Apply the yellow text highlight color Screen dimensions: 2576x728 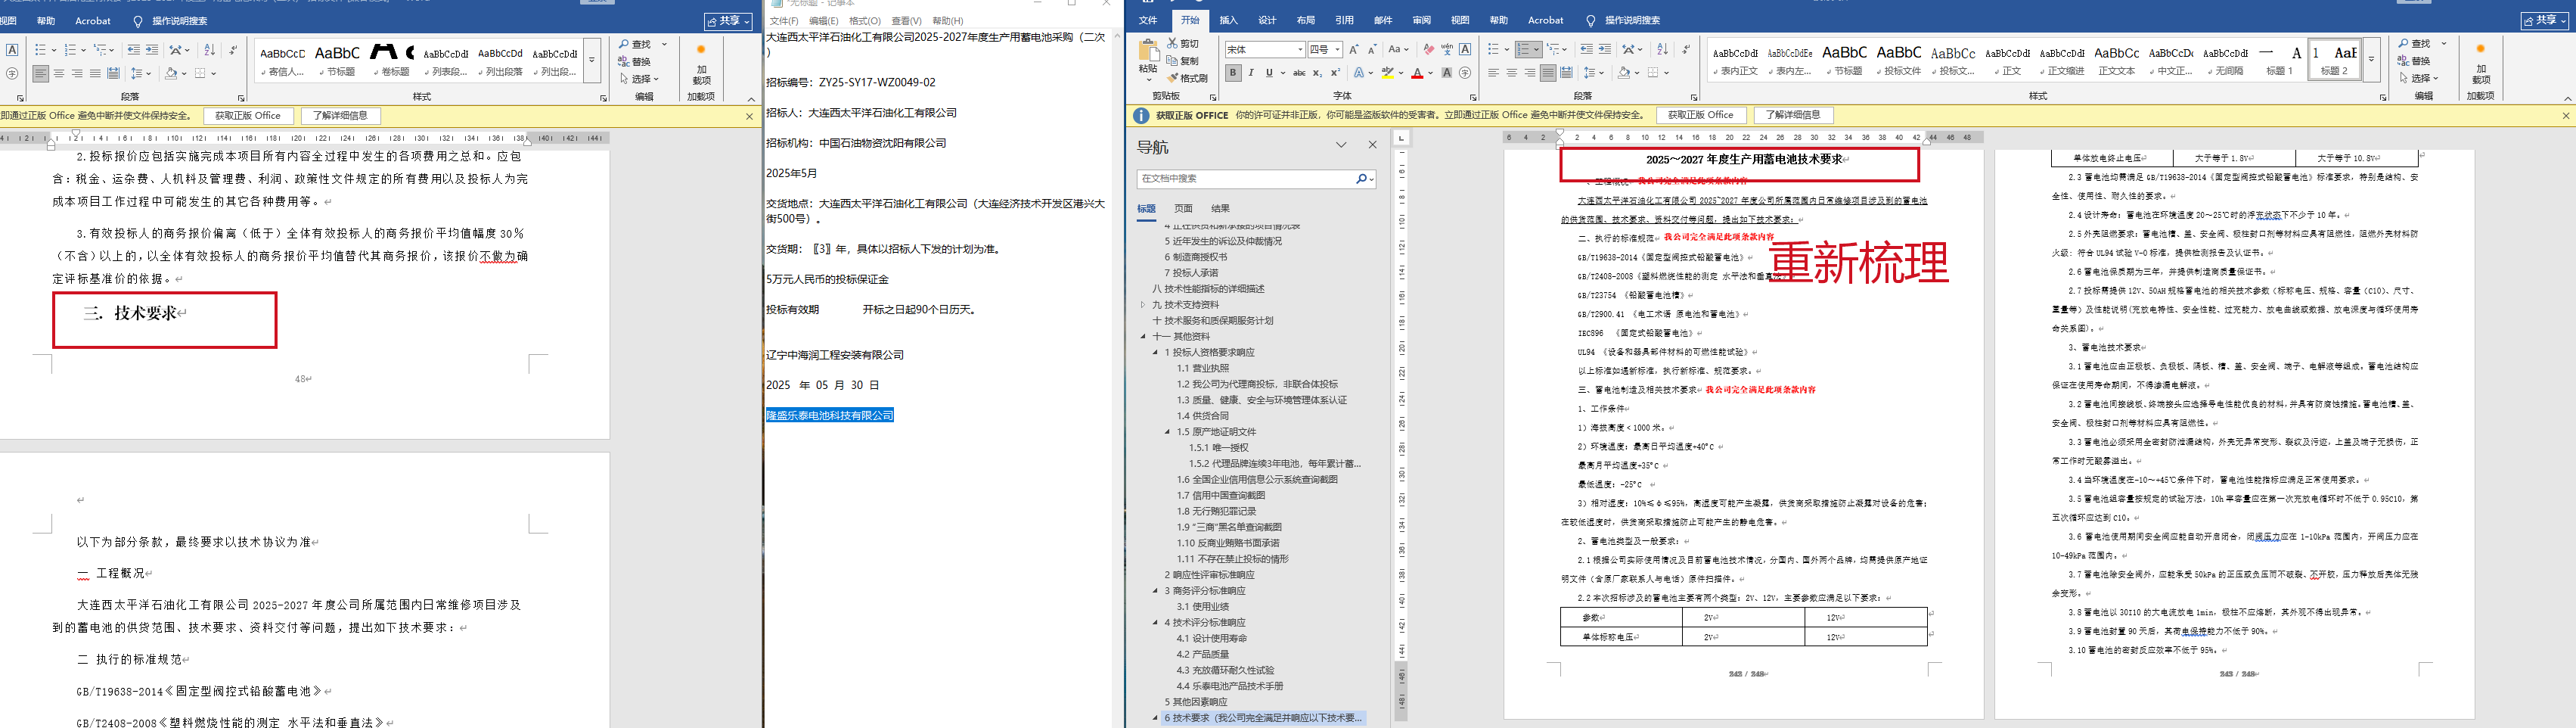(1387, 73)
